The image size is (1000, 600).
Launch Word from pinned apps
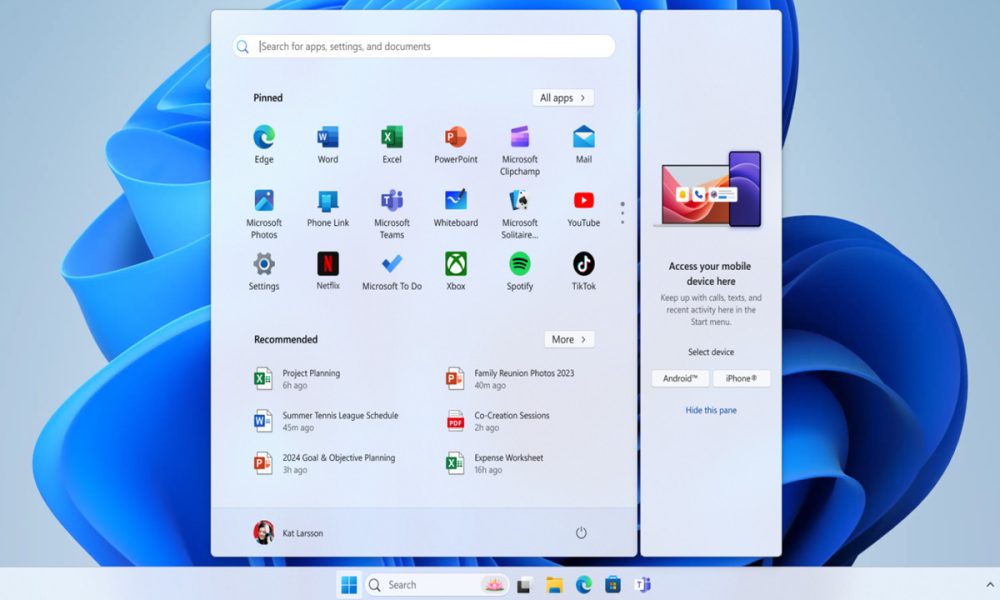(x=328, y=145)
